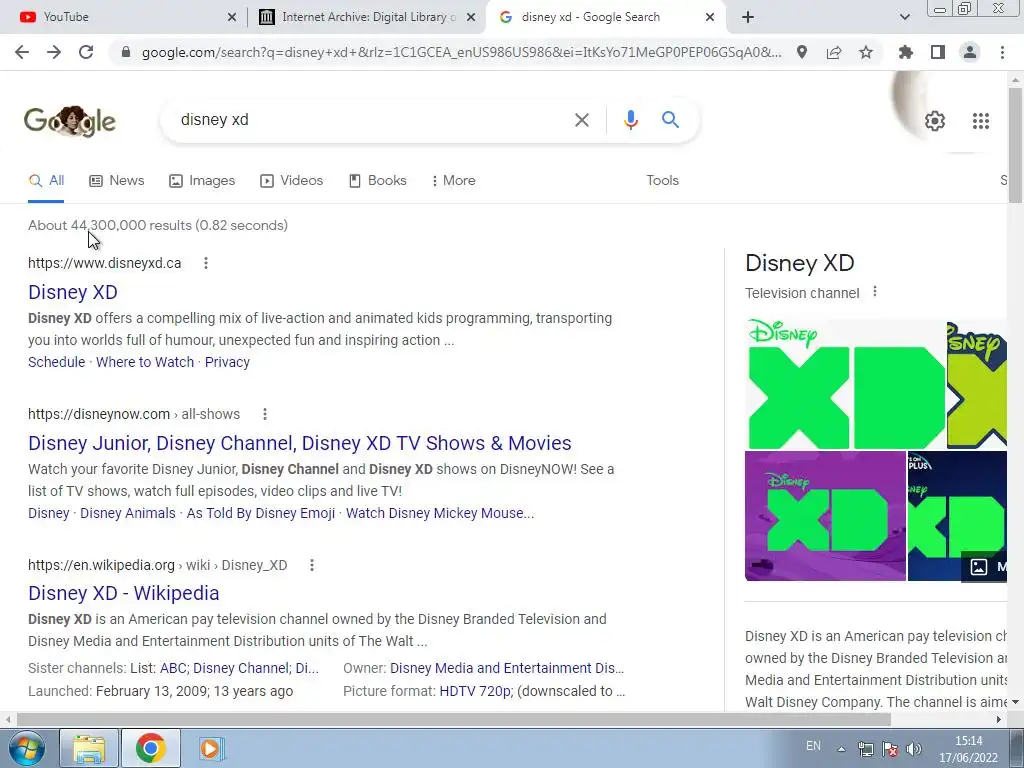This screenshot has height=768, width=1024.
Task: Click the vertical page scrollbar
Action: 1015,145
